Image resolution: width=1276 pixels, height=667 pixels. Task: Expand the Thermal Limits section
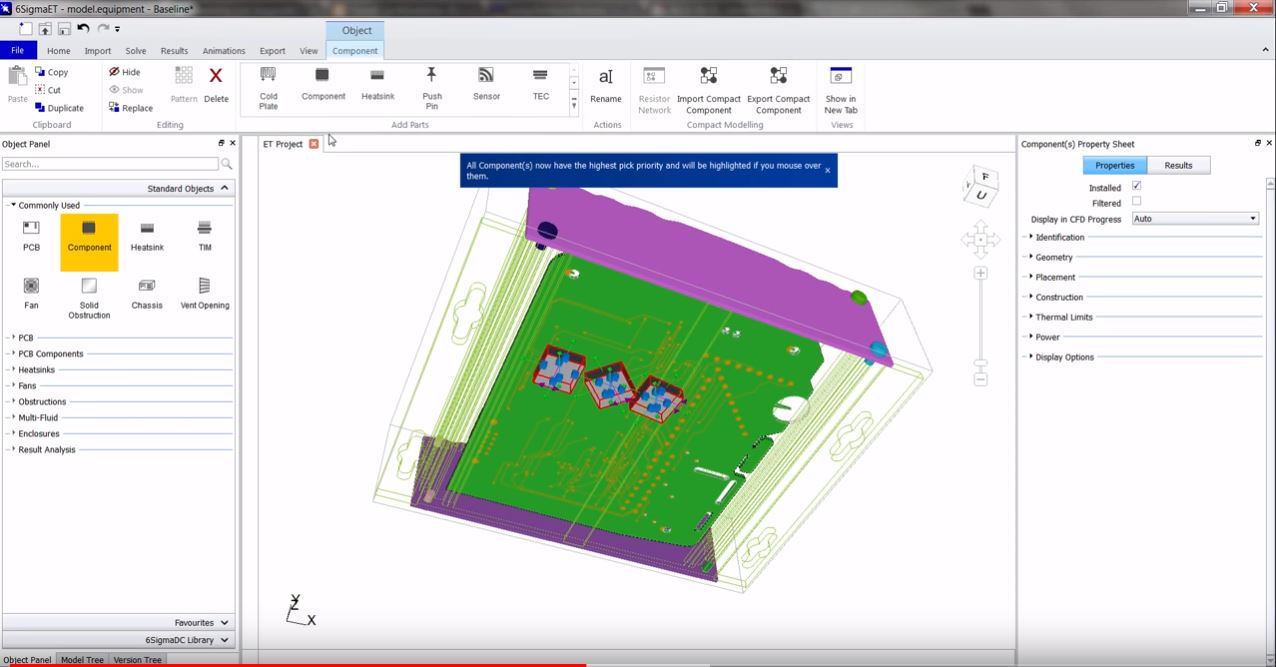1064,317
